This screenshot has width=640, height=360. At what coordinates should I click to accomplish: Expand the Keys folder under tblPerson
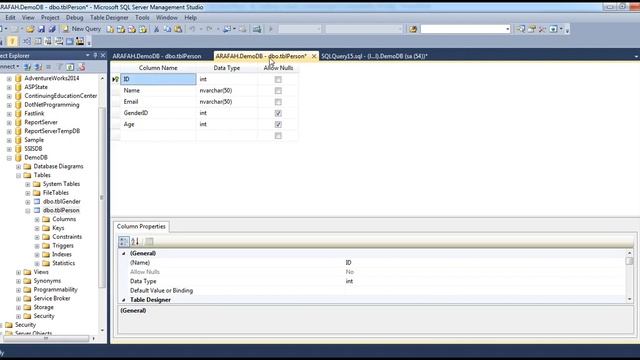(37, 228)
